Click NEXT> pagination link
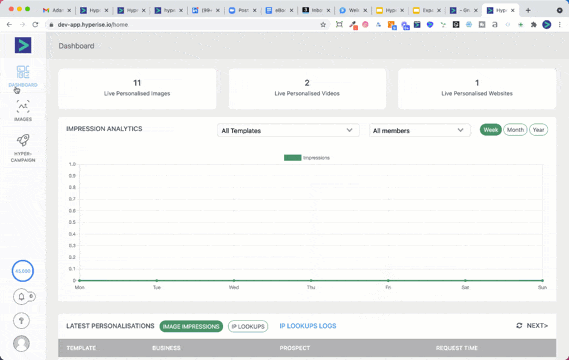 pos(537,326)
